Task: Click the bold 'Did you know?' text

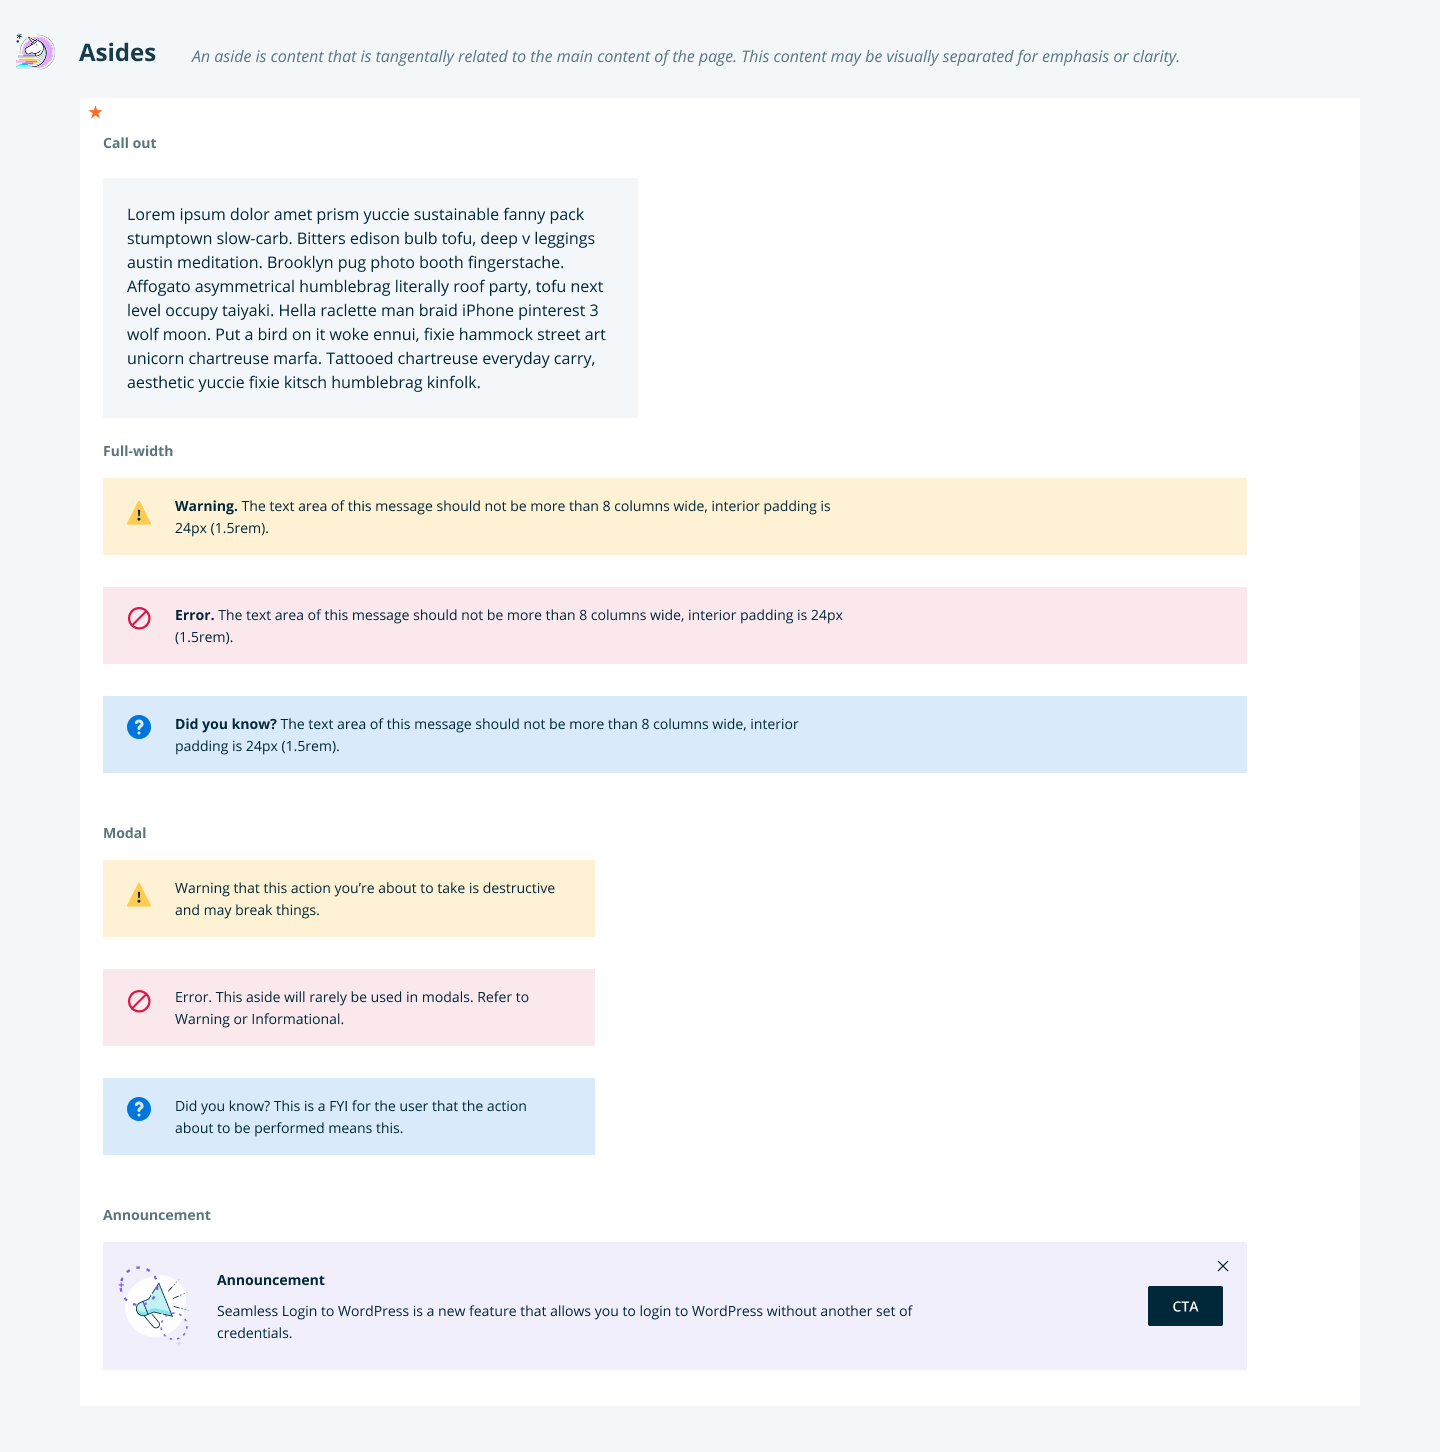Action: point(226,724)
